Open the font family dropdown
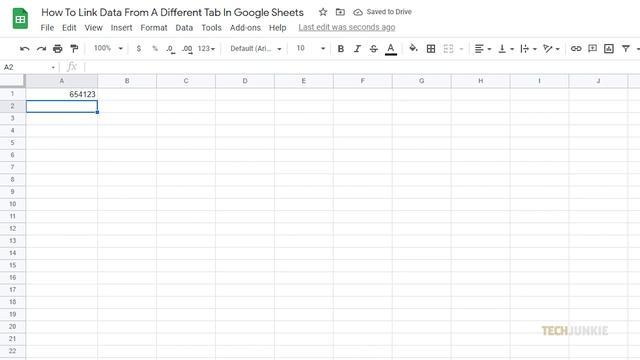 256,49
